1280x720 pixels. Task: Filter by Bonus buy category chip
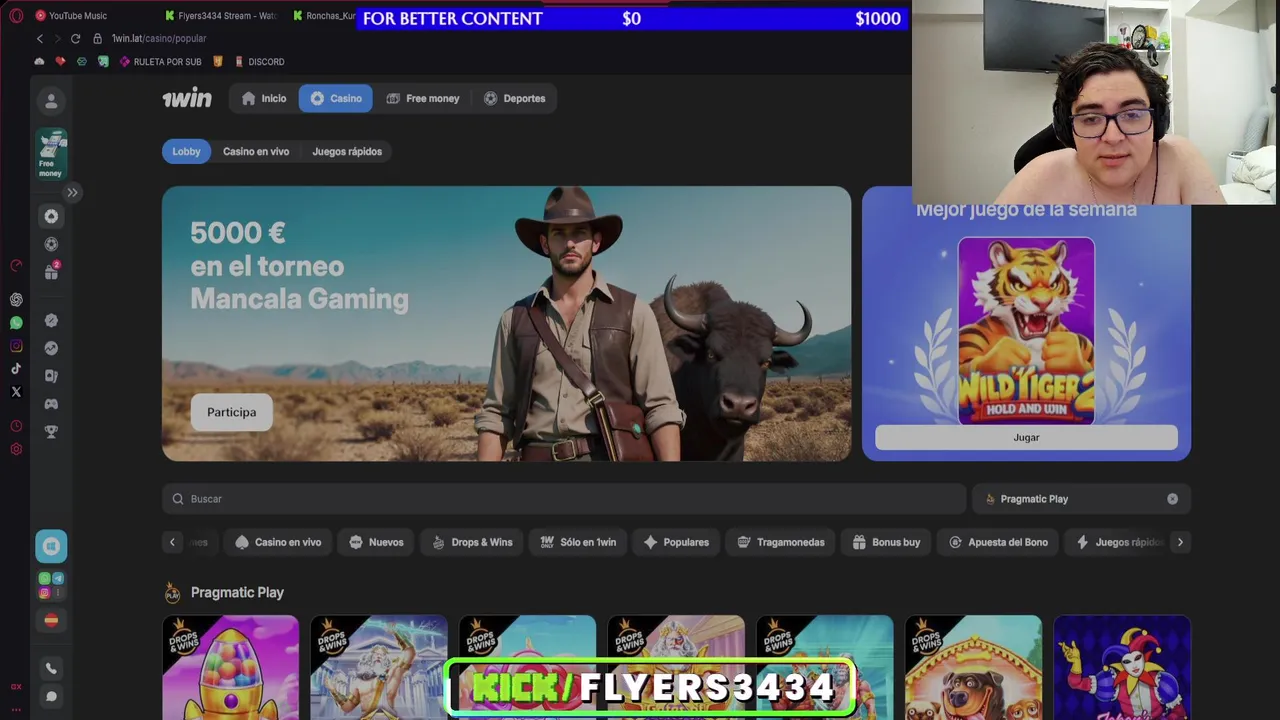pos(886,542)
